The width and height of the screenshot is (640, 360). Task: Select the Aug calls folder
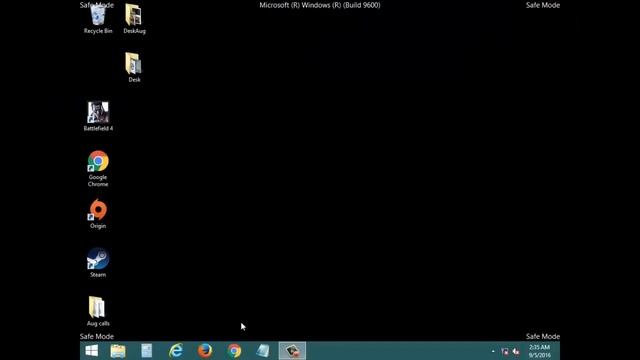(98, 311)
